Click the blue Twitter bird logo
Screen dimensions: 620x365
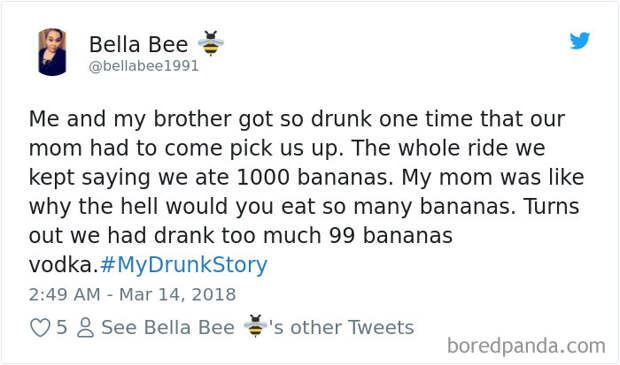580,40
